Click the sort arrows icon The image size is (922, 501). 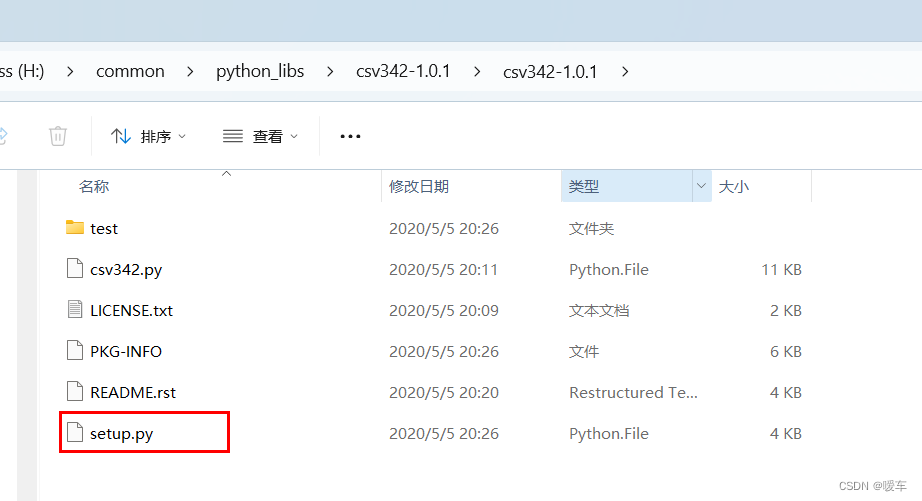[x=121, y=136]
